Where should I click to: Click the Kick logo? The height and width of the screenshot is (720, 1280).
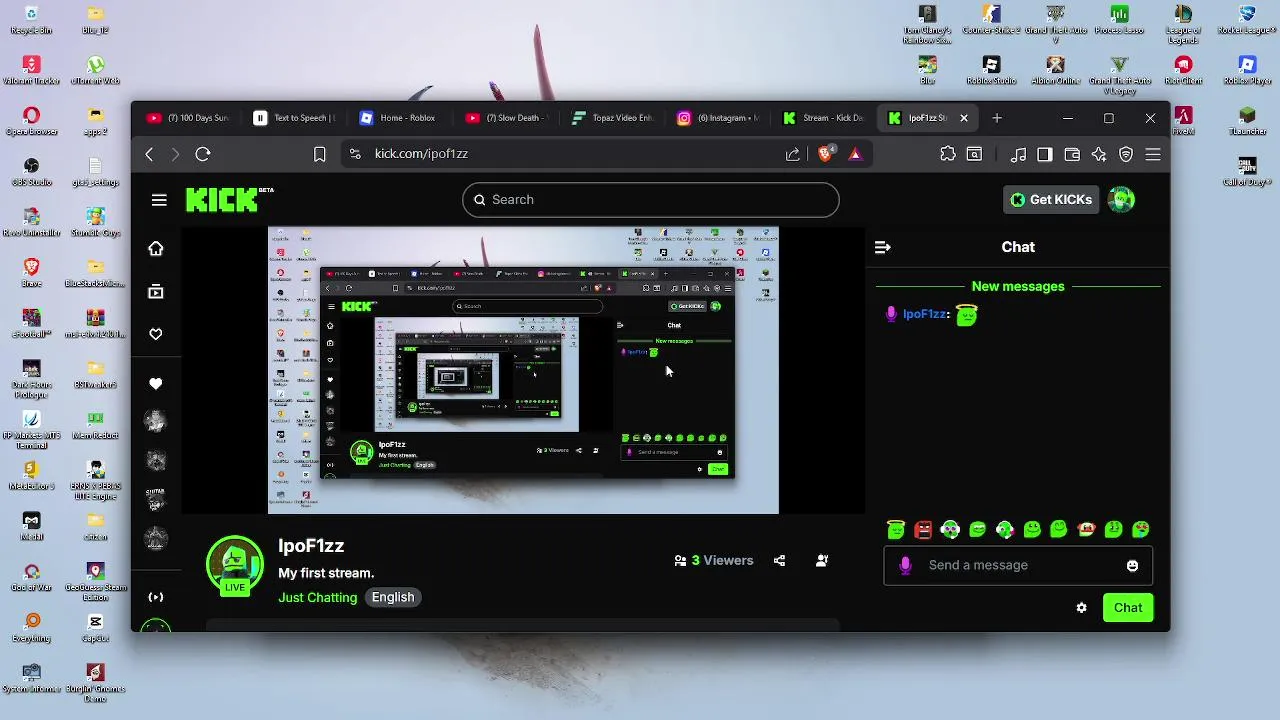(229, 200)
